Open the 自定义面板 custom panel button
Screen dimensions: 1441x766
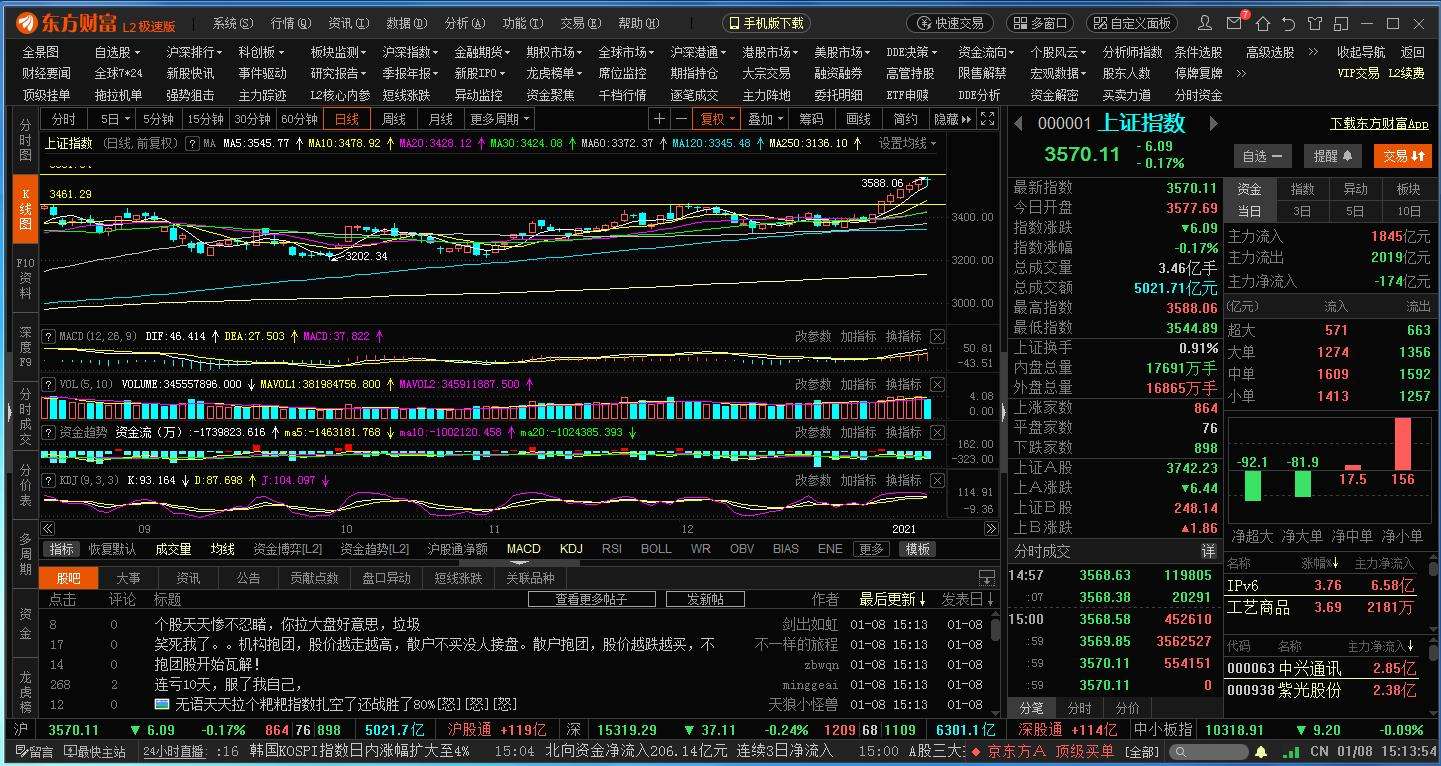coord(1131,23)
